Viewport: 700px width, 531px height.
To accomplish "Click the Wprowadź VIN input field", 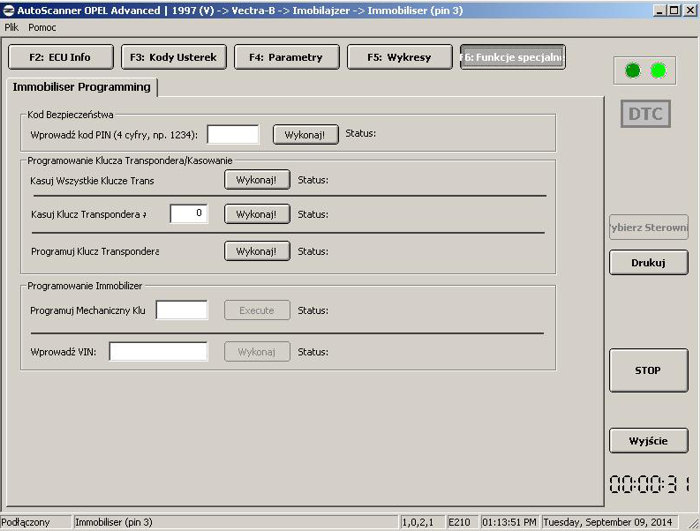I will pyautogui.click(x=158, y=351).
